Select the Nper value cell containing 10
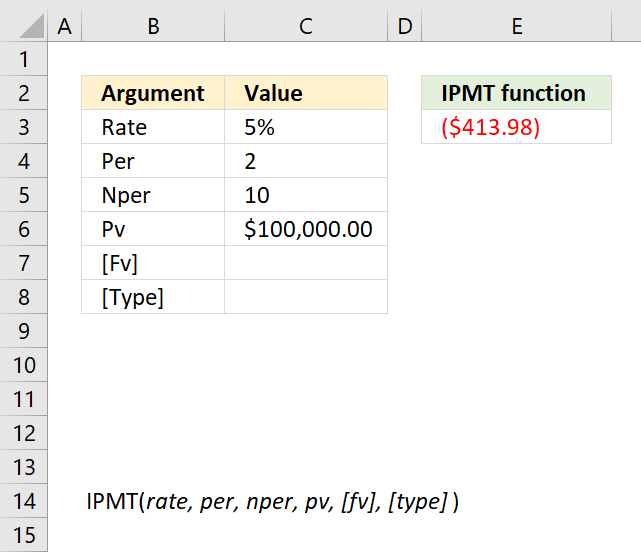 tap(306, 195)
